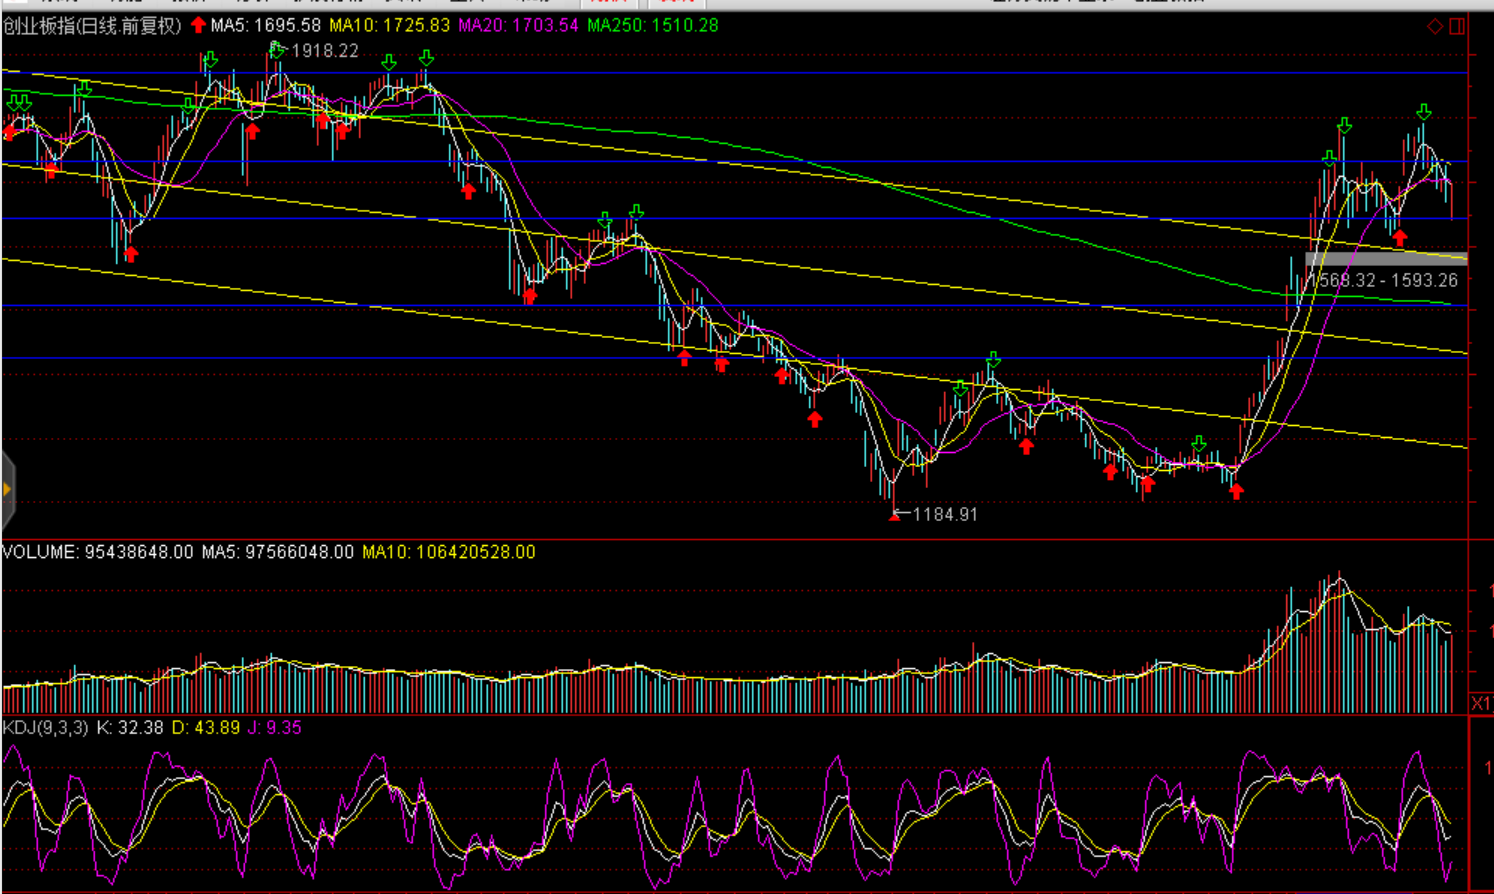Click the gray 1568.32 - 1593.26 gap band
This screenshot has width=1494, height=894.
click(1386, 259)
